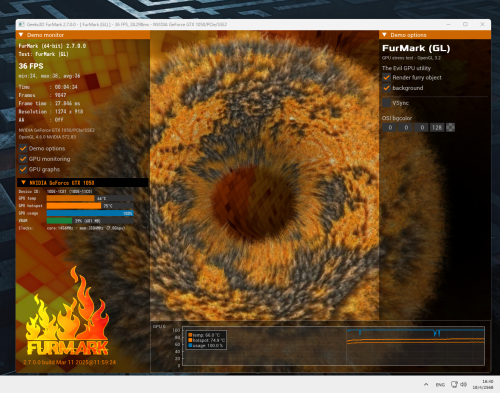
Task: Minimize the FurMark window
Action: point(449,24)
